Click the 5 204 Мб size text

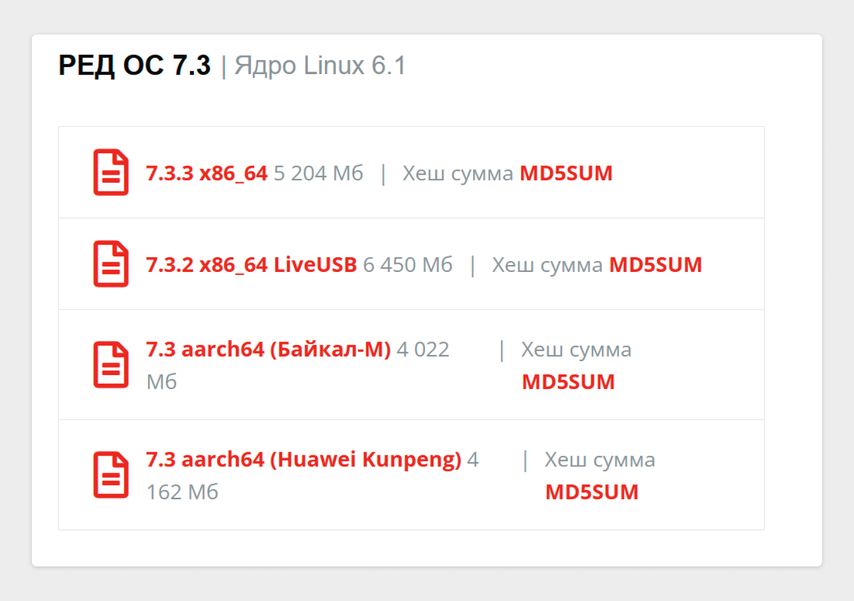pyautogui.click(x=318, y=173)
